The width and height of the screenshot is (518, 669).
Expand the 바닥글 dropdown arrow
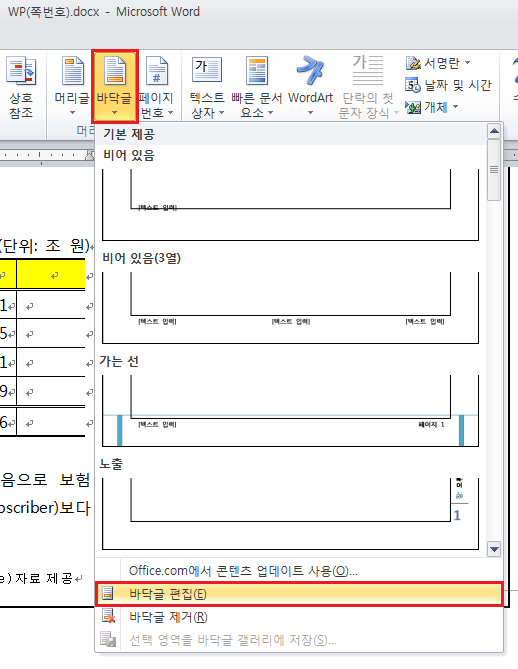pos(114,113)
